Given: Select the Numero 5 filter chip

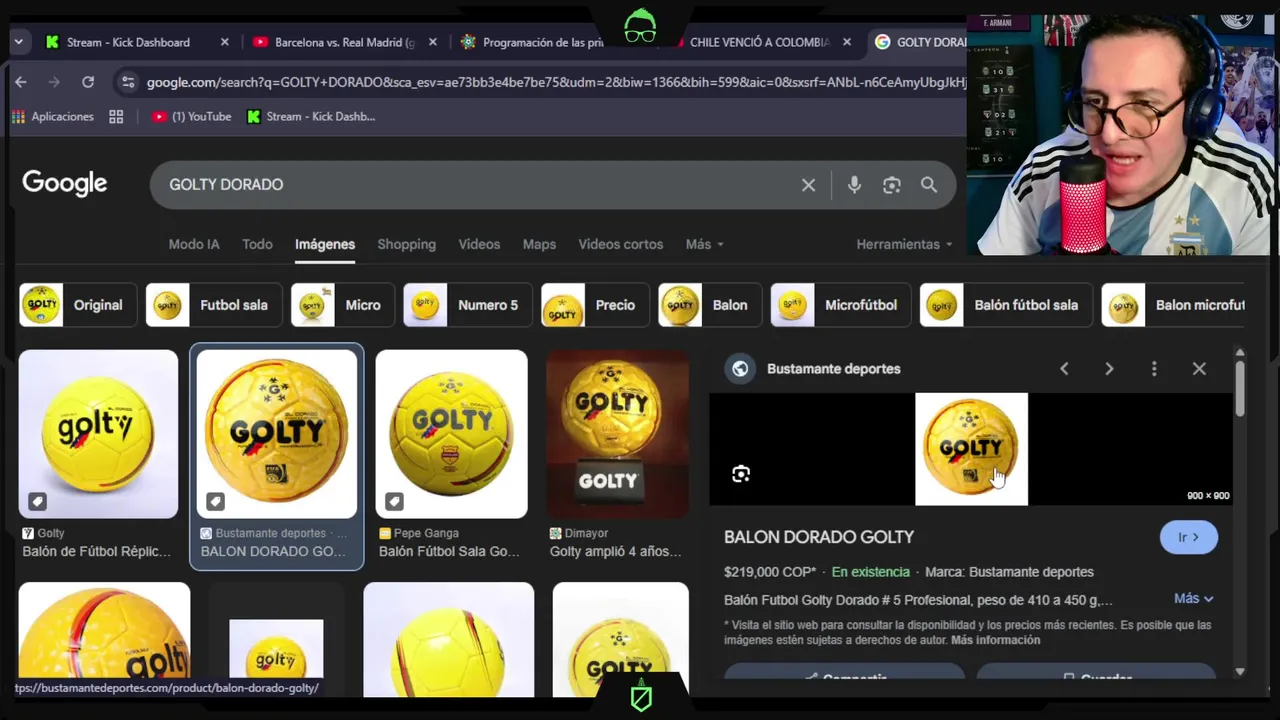Looking at the screenshot, I should pyautogui.click(x=467, y=305).
